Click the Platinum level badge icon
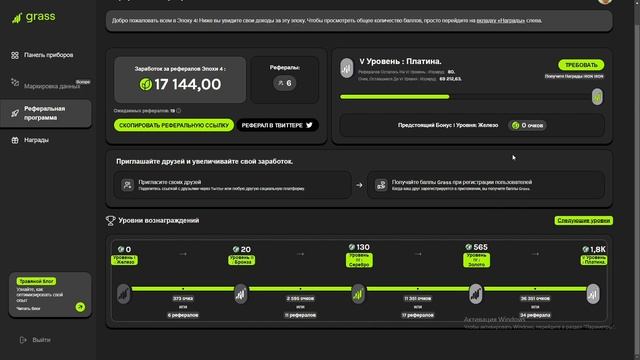Screen dimensions: 640x360 (x=347, y=68)
